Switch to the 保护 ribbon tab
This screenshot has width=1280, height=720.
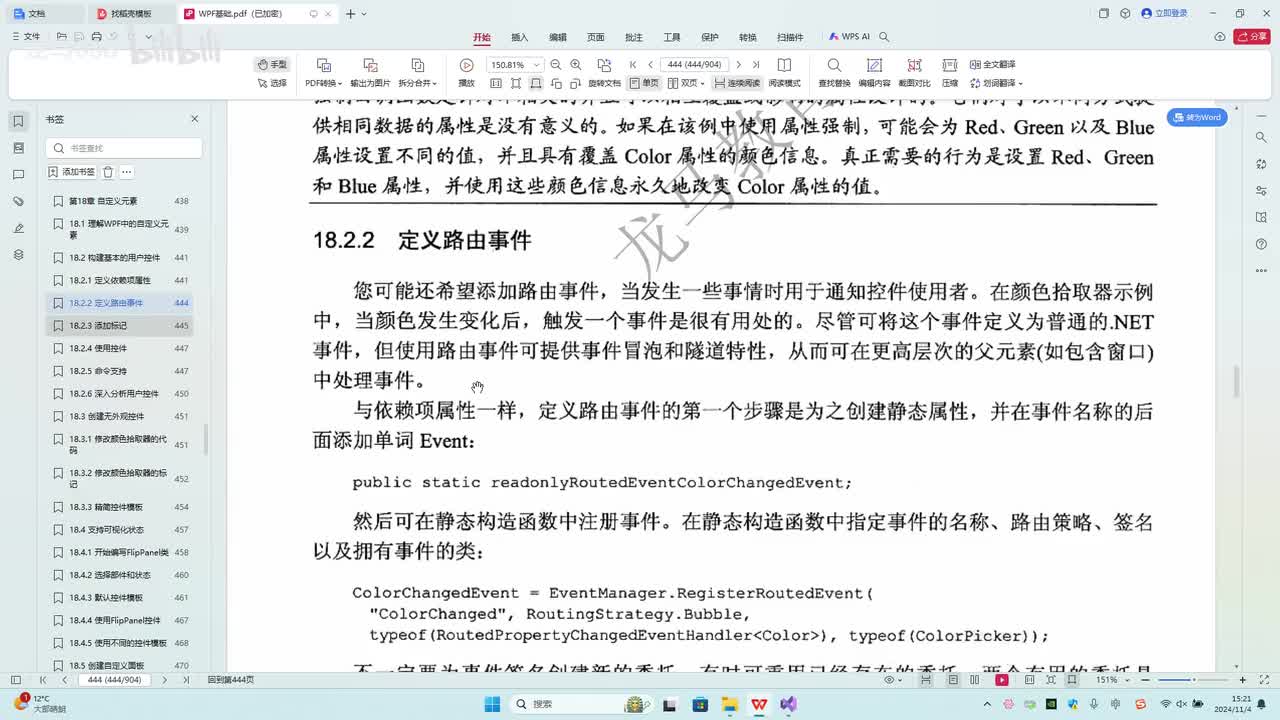coord(710,37)
